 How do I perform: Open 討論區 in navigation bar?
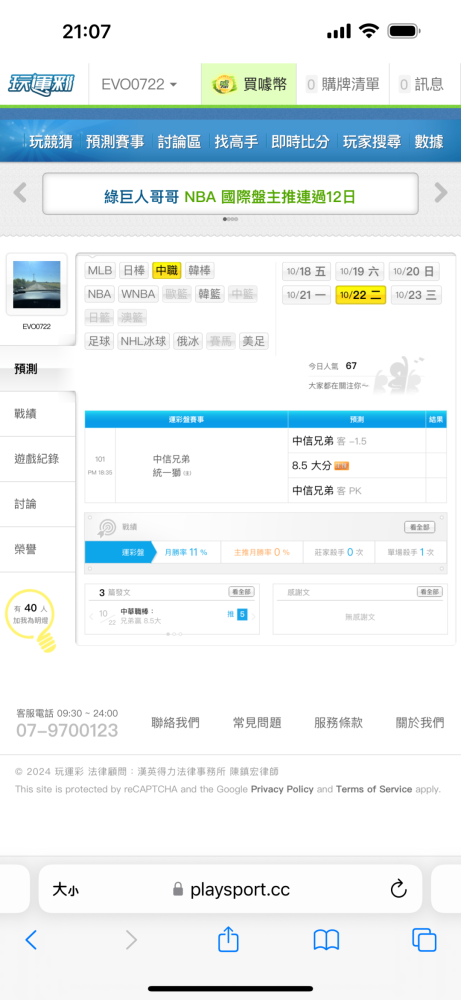click(x=179, y=142)
